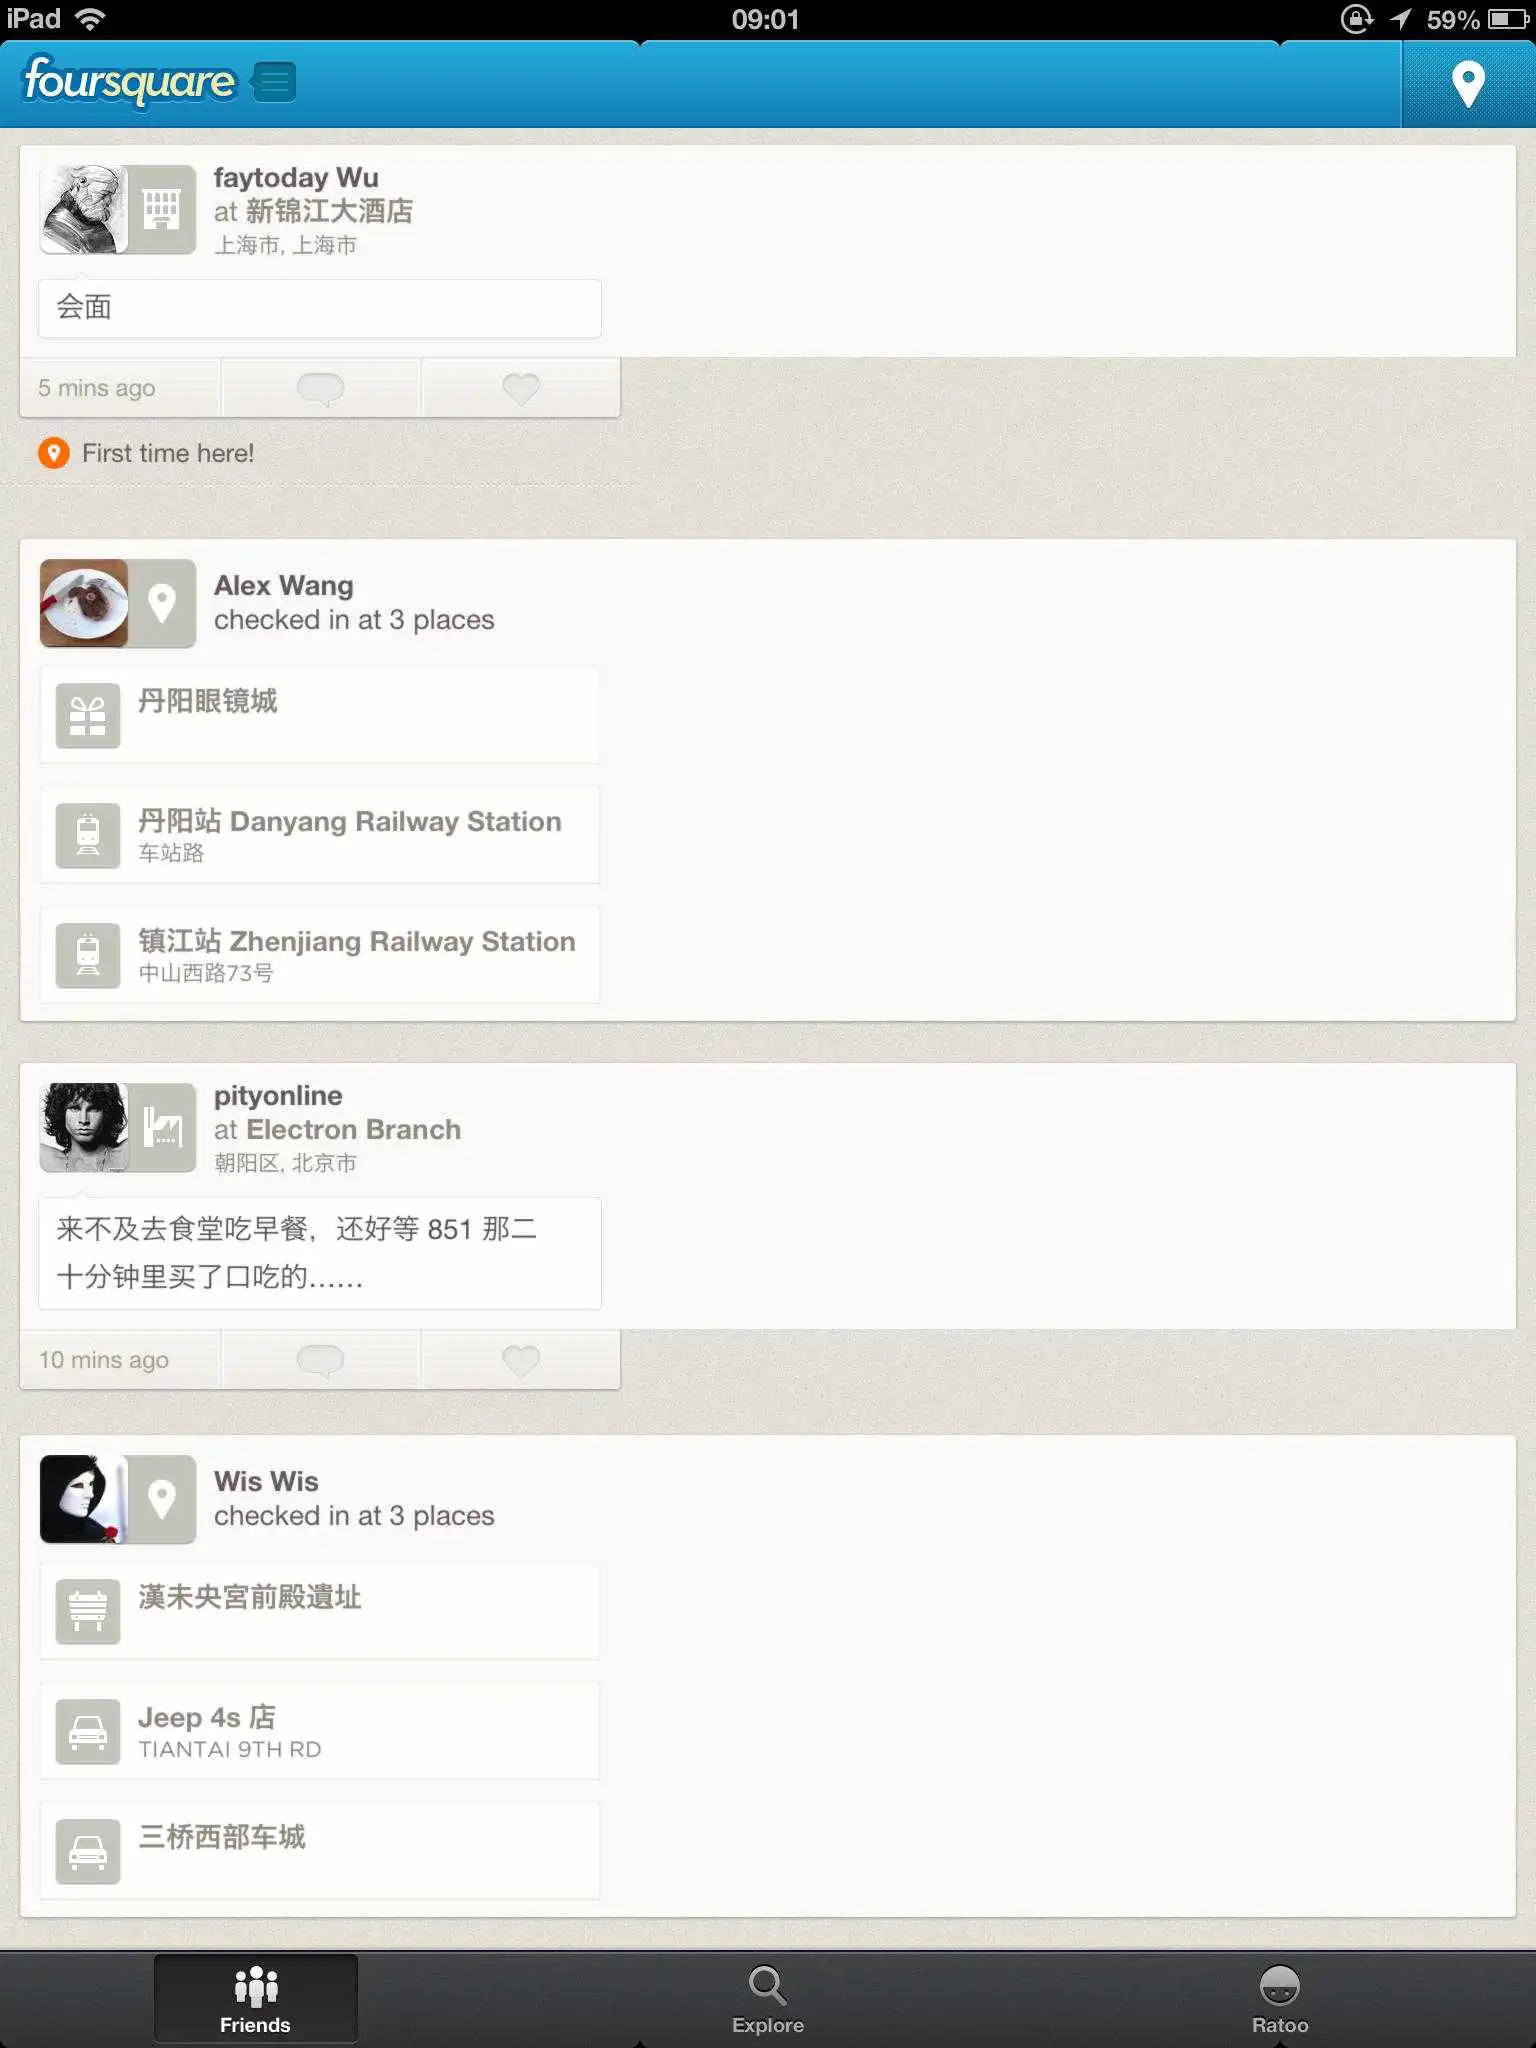The width and height of the screenshot is (1536, 2048).
Task: Open Jeep 4s 店 venue entry
Action: [x=320, y=1732]
